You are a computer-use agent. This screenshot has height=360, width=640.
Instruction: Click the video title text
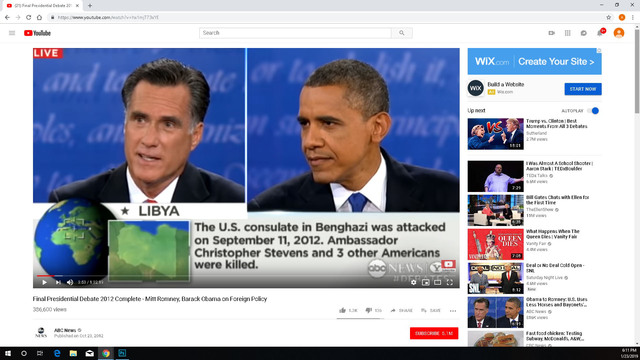pos(150,299)
